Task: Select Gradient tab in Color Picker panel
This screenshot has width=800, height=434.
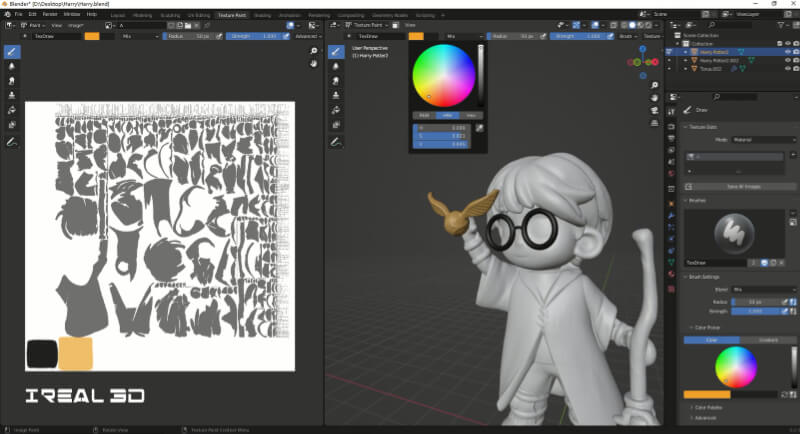Action: pyautogui.click(x=768, y=340)
